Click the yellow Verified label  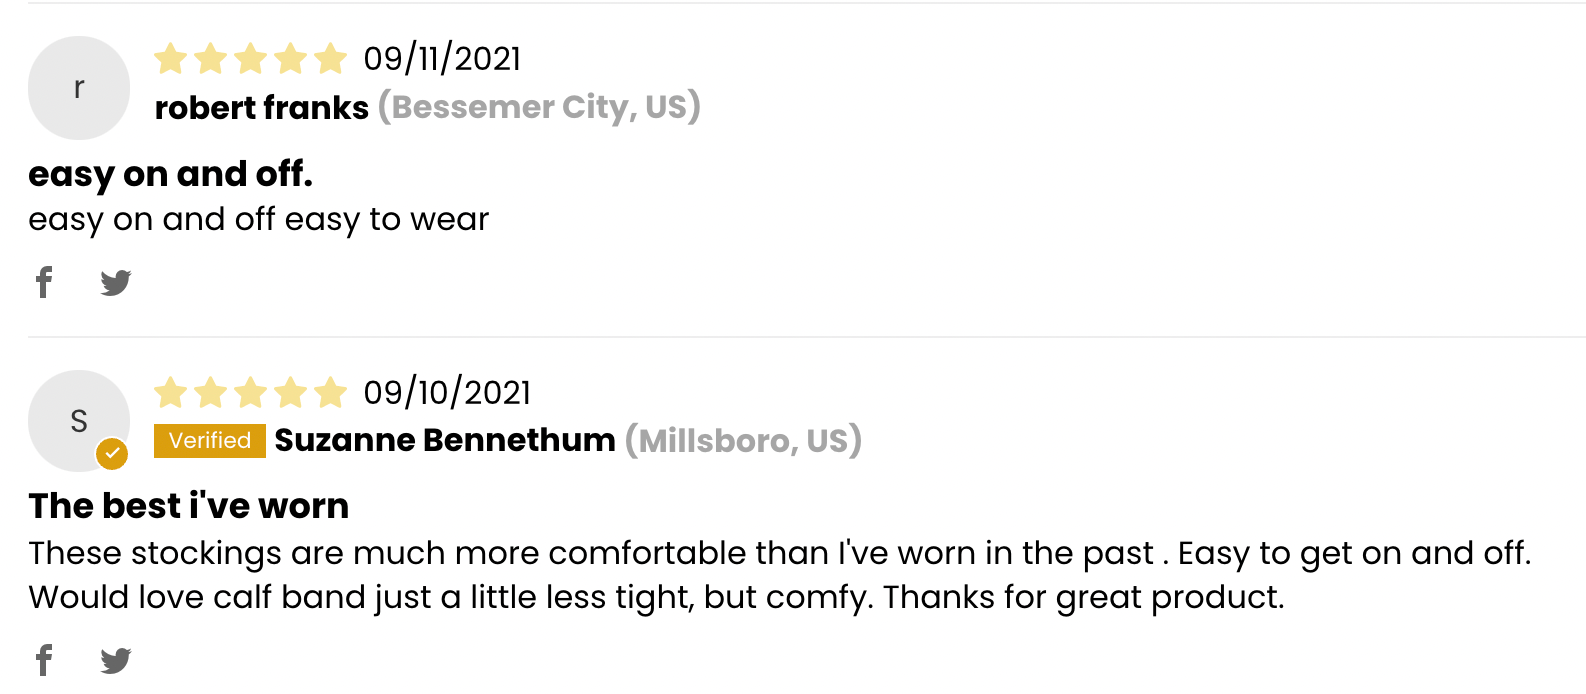[210, 441]
